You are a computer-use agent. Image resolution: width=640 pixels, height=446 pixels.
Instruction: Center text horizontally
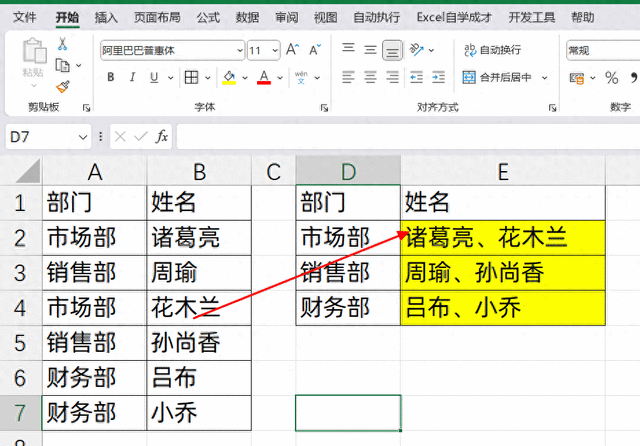[x=370, y=77]
